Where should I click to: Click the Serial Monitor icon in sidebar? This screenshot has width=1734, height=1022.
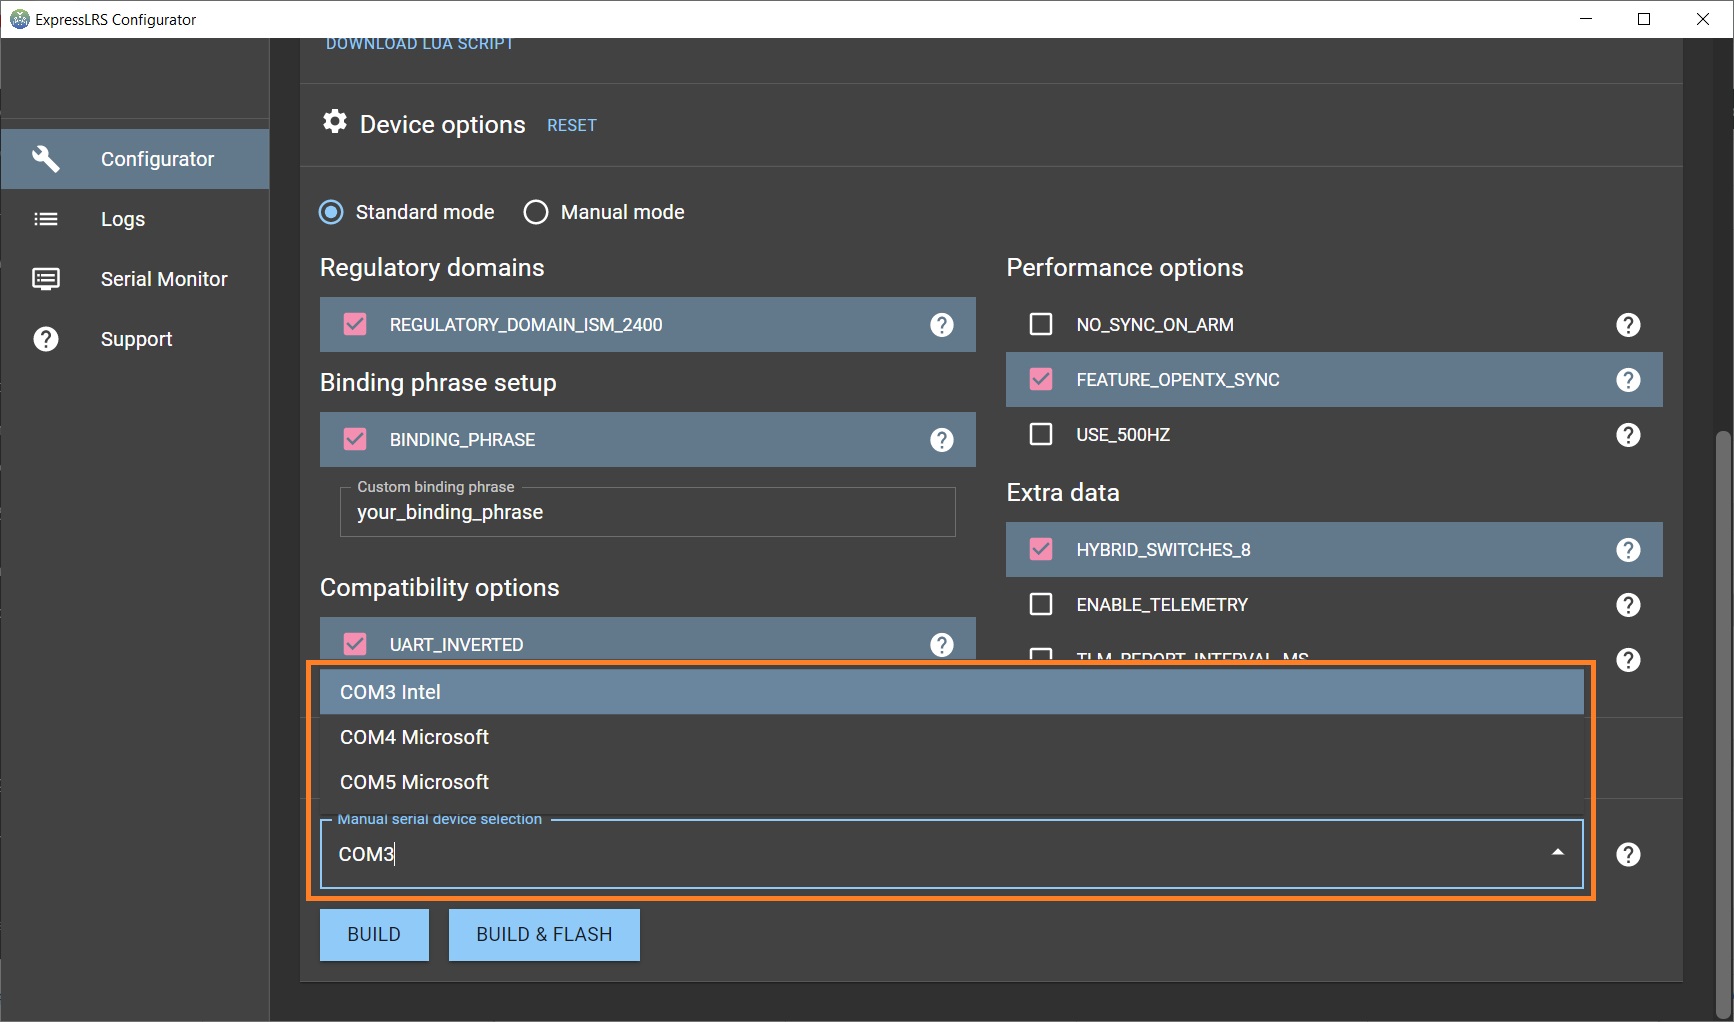(46, 279)
